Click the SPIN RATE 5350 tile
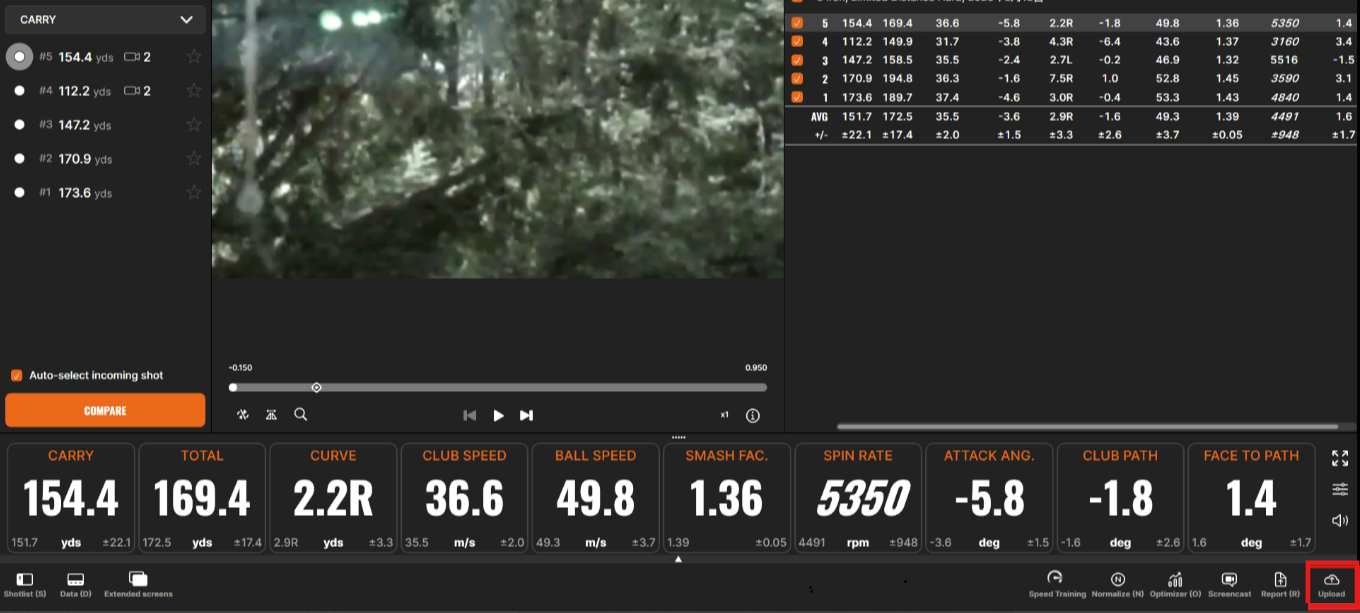 tap(858, 498)
